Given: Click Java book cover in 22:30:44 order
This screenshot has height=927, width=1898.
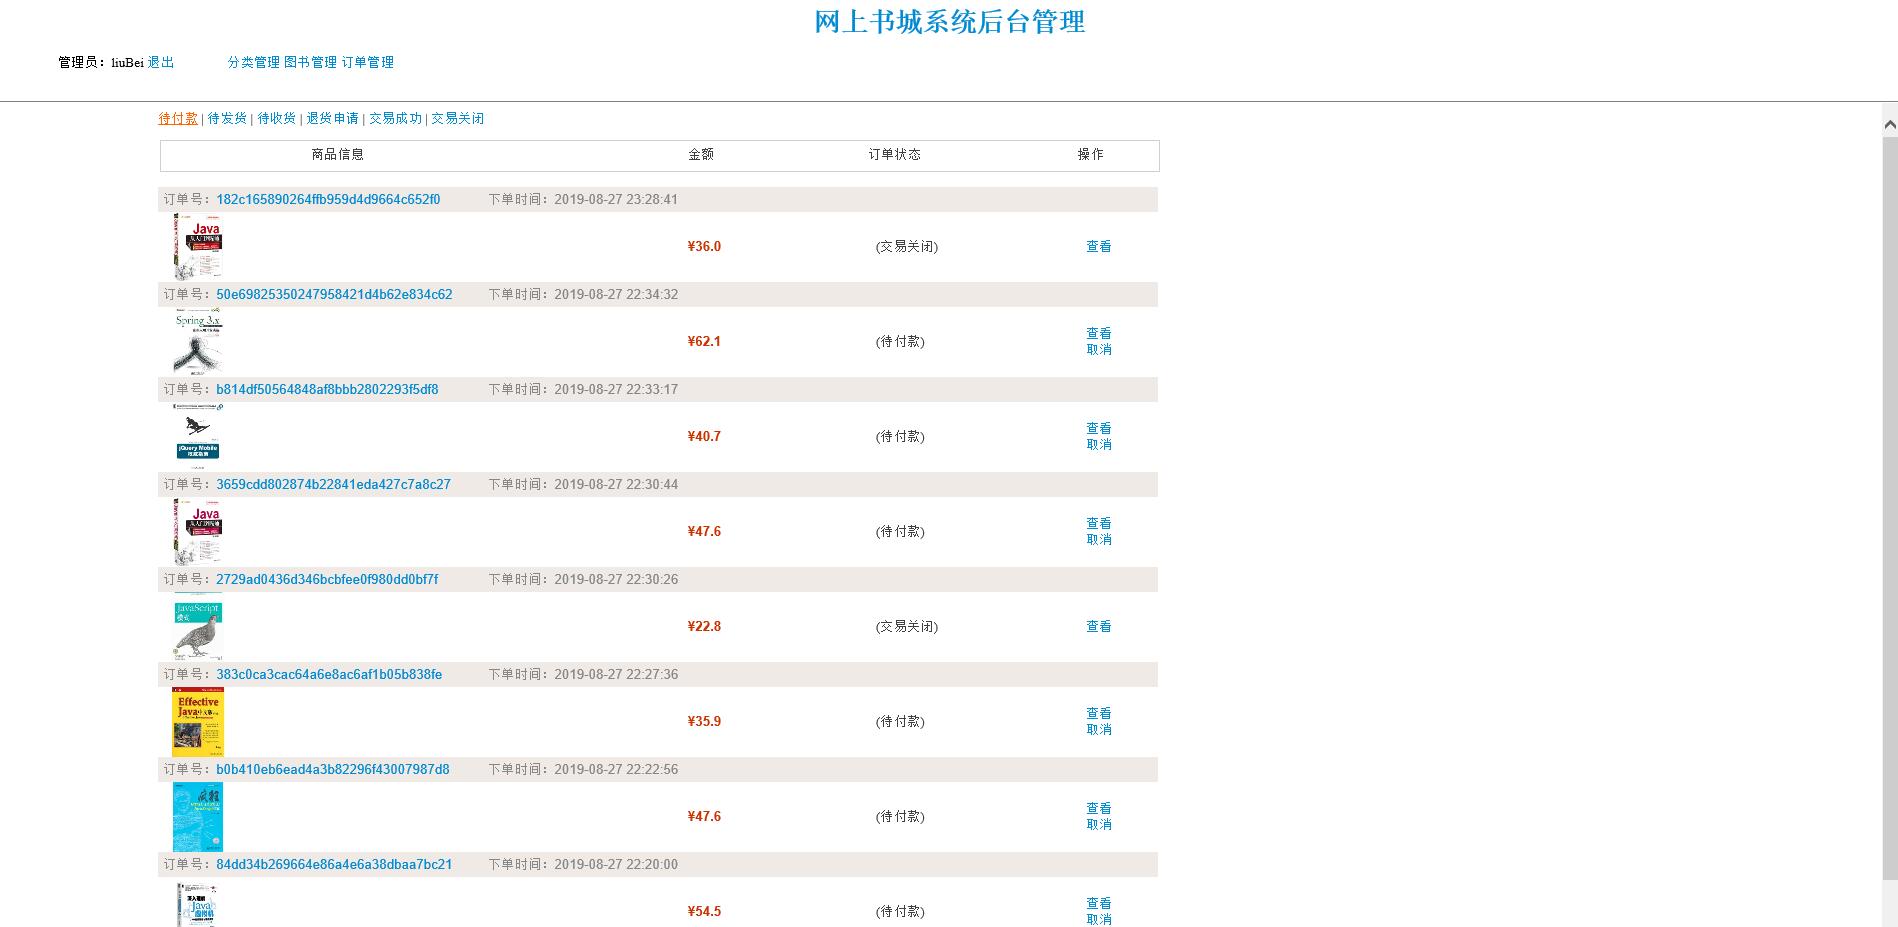Looking at the screenshot, I should tap(198, 531).
